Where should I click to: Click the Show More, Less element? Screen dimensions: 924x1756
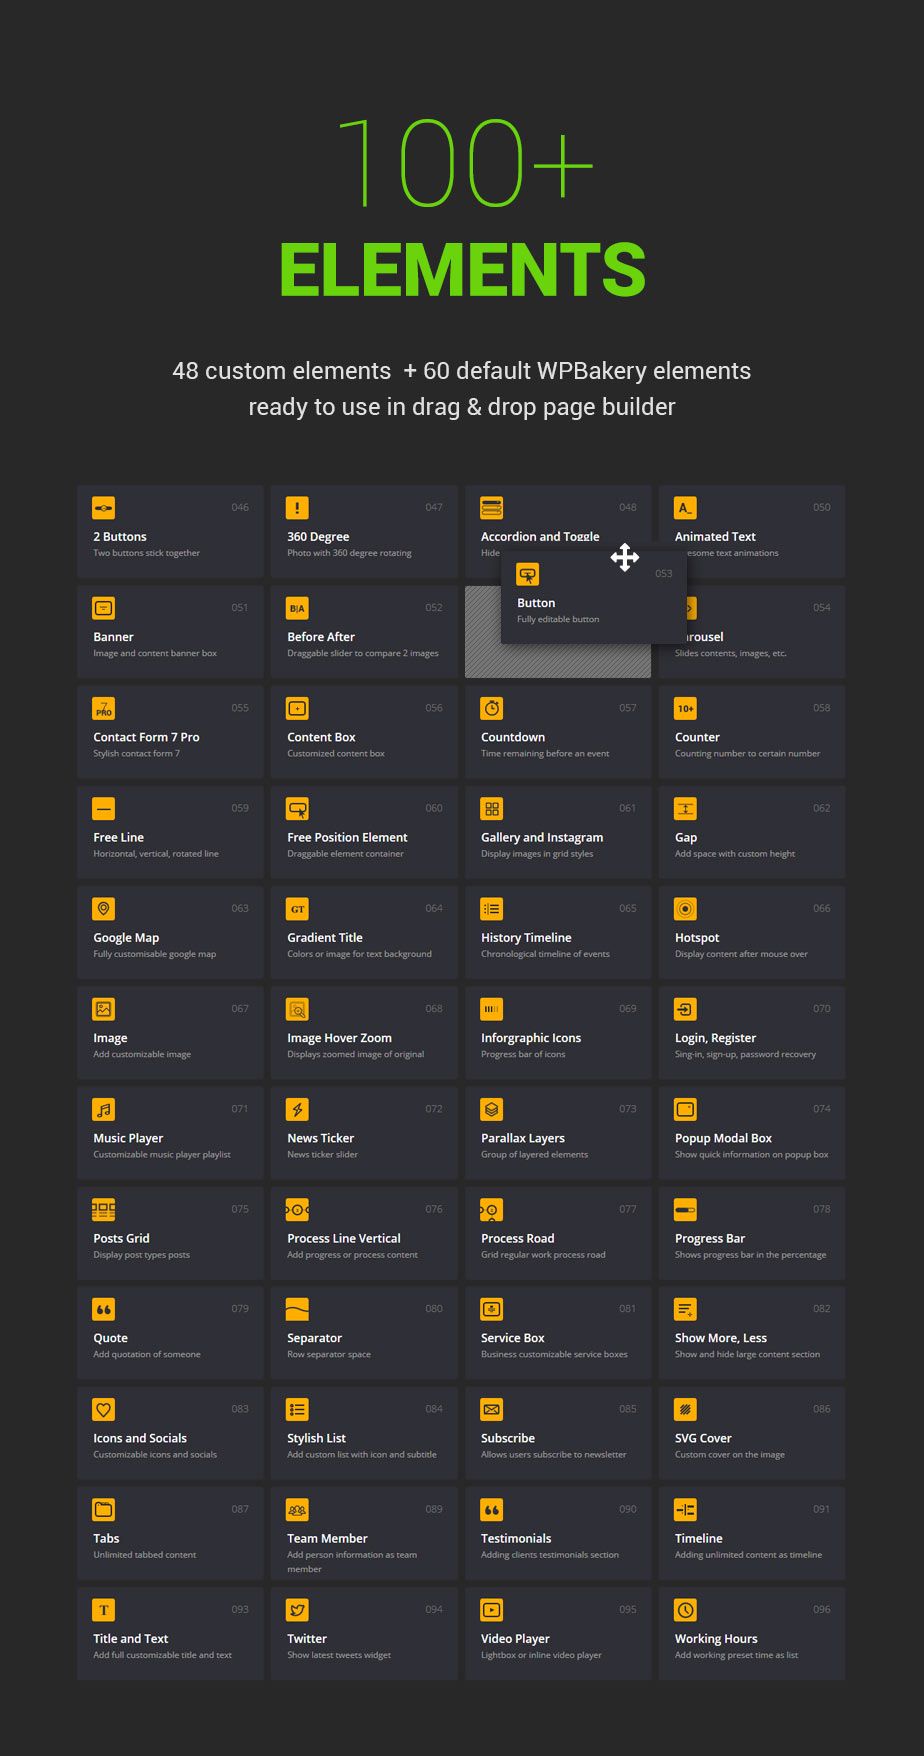pos(751,1333)
